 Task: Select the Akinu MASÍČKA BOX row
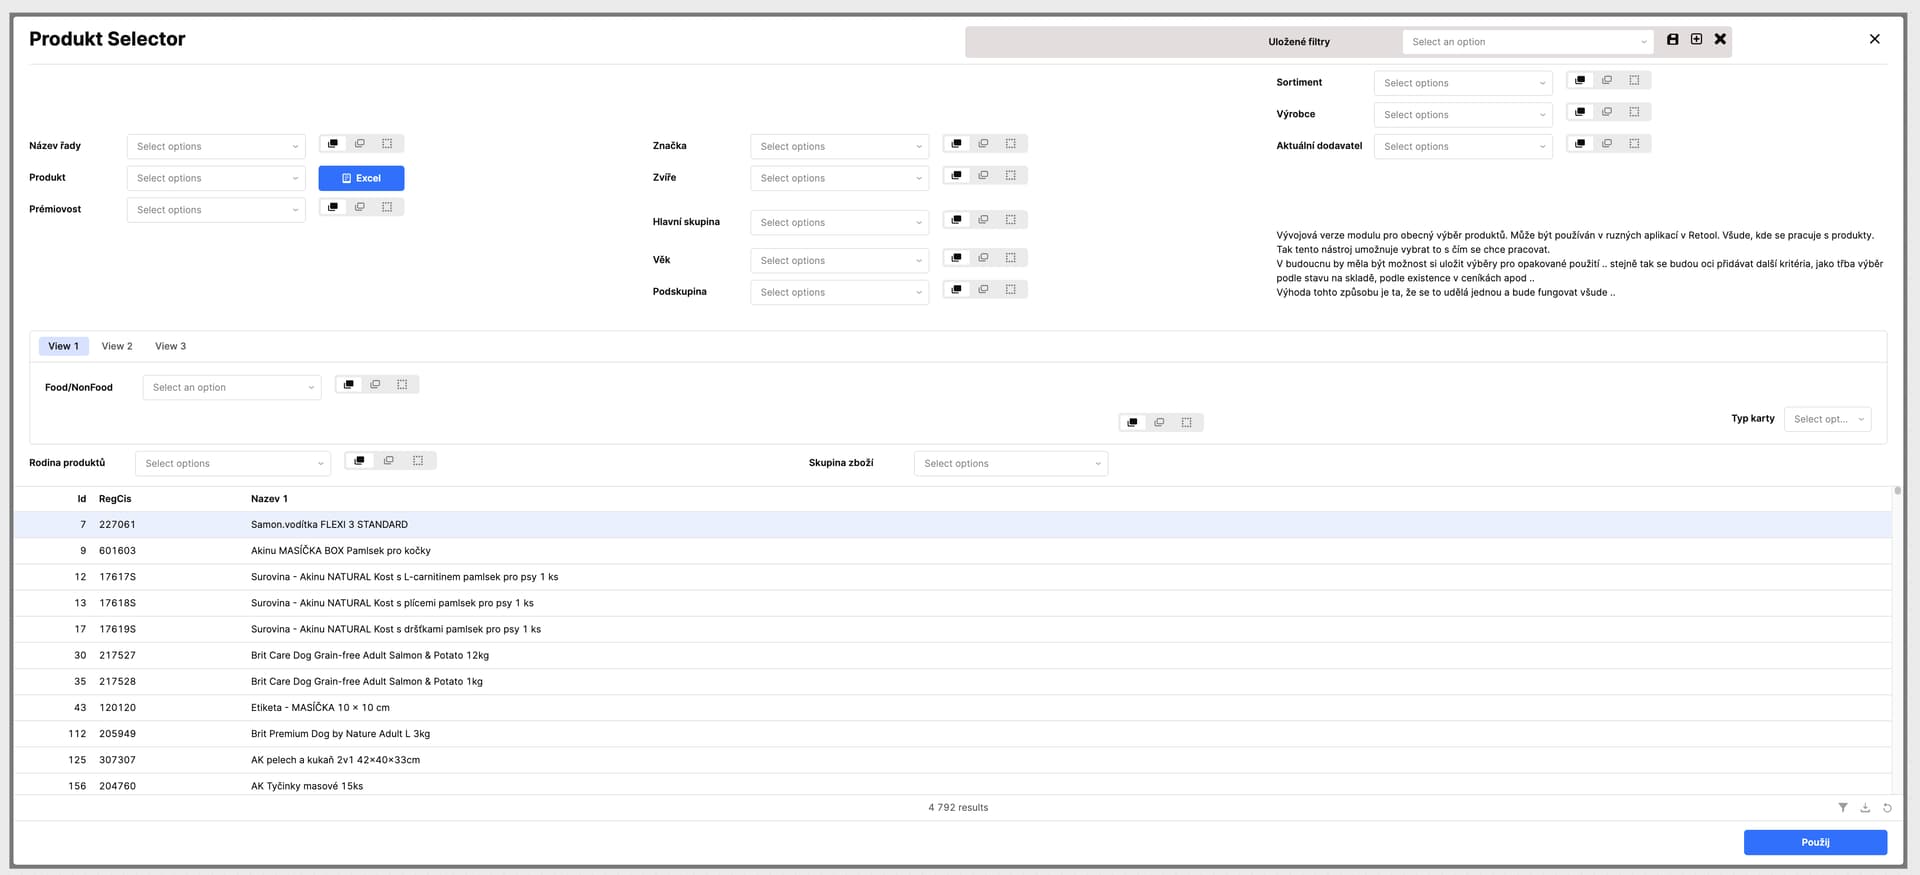coord(340,551)
